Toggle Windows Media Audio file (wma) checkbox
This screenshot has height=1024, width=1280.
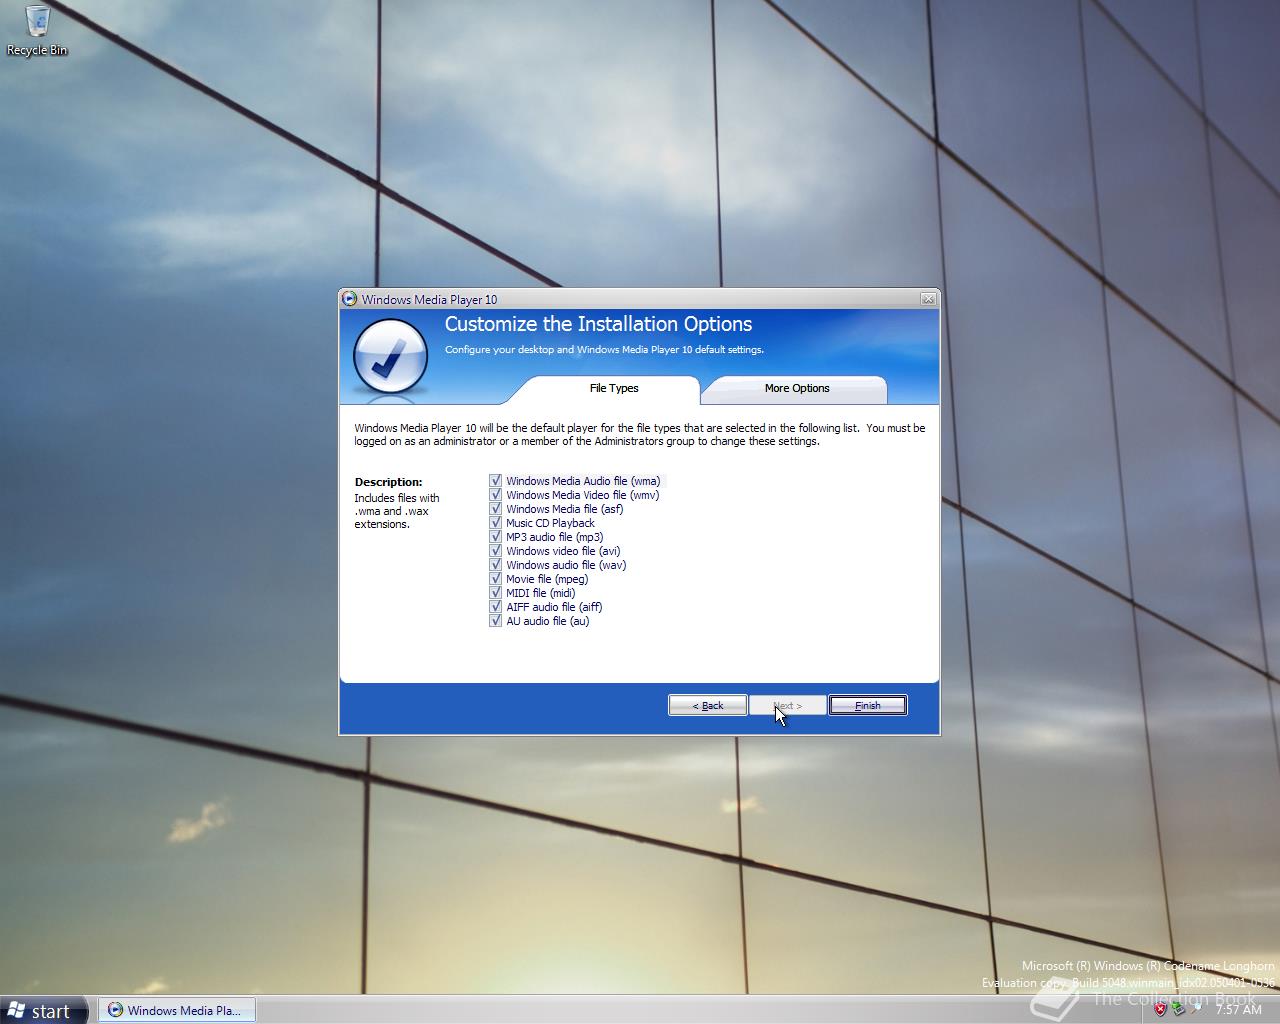click(x=495, y=481)
